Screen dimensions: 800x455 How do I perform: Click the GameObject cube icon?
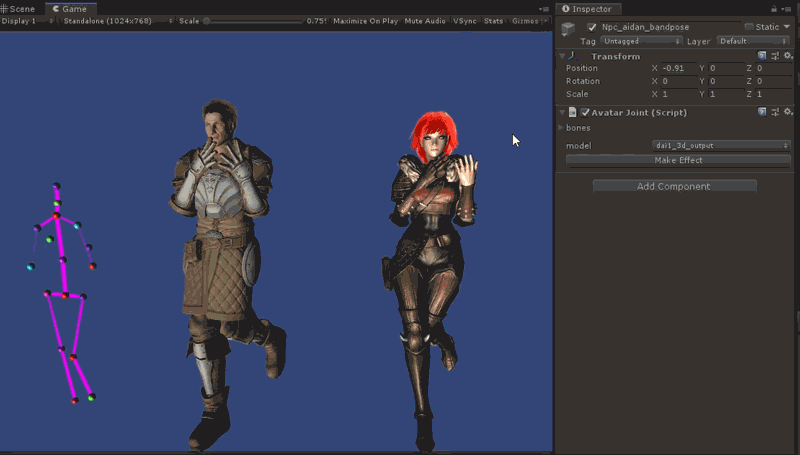568,29
